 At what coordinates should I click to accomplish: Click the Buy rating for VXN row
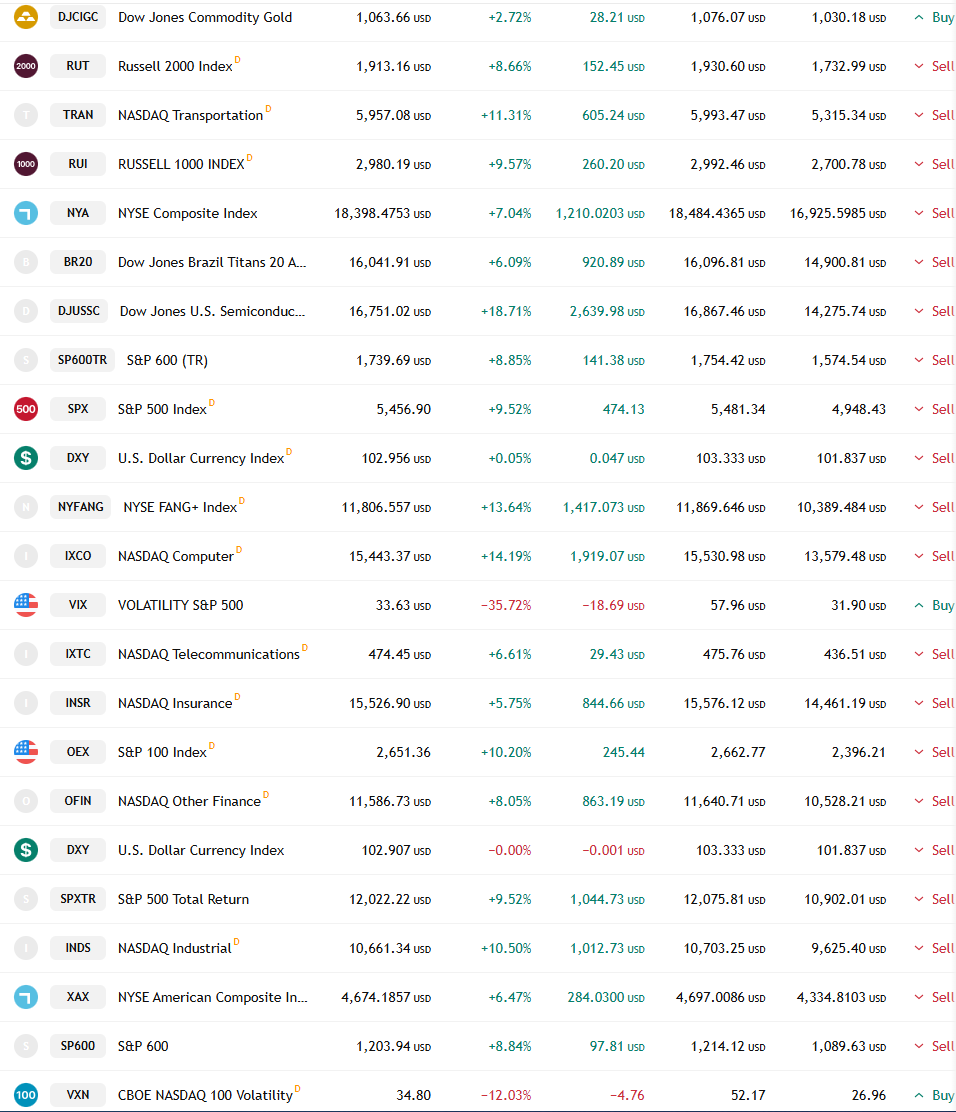point(934,1094)
